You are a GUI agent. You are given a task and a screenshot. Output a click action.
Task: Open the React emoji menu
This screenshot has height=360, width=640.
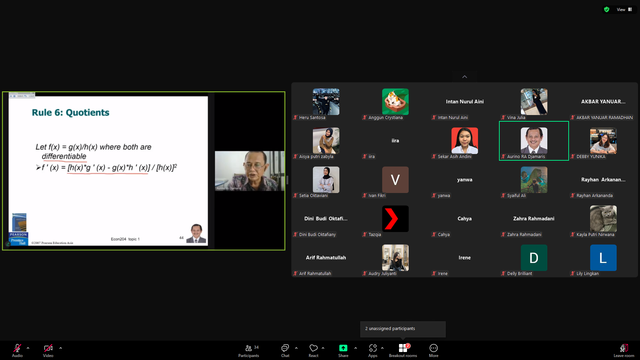tap(313, 350)
